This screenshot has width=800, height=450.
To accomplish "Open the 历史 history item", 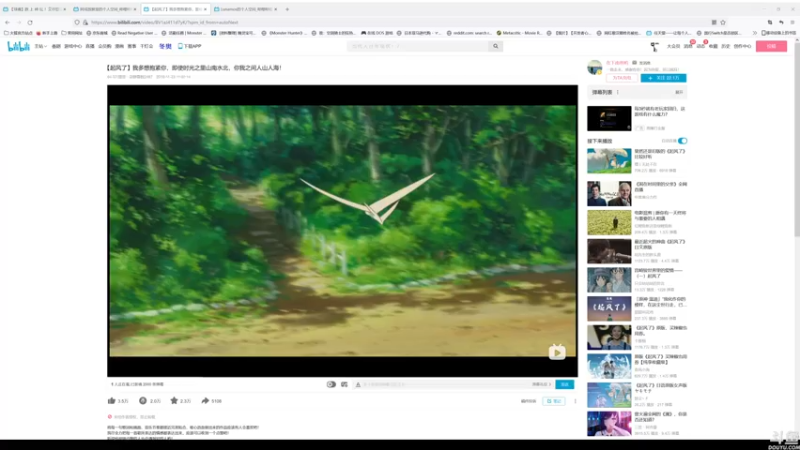I will tap(726, 46).
